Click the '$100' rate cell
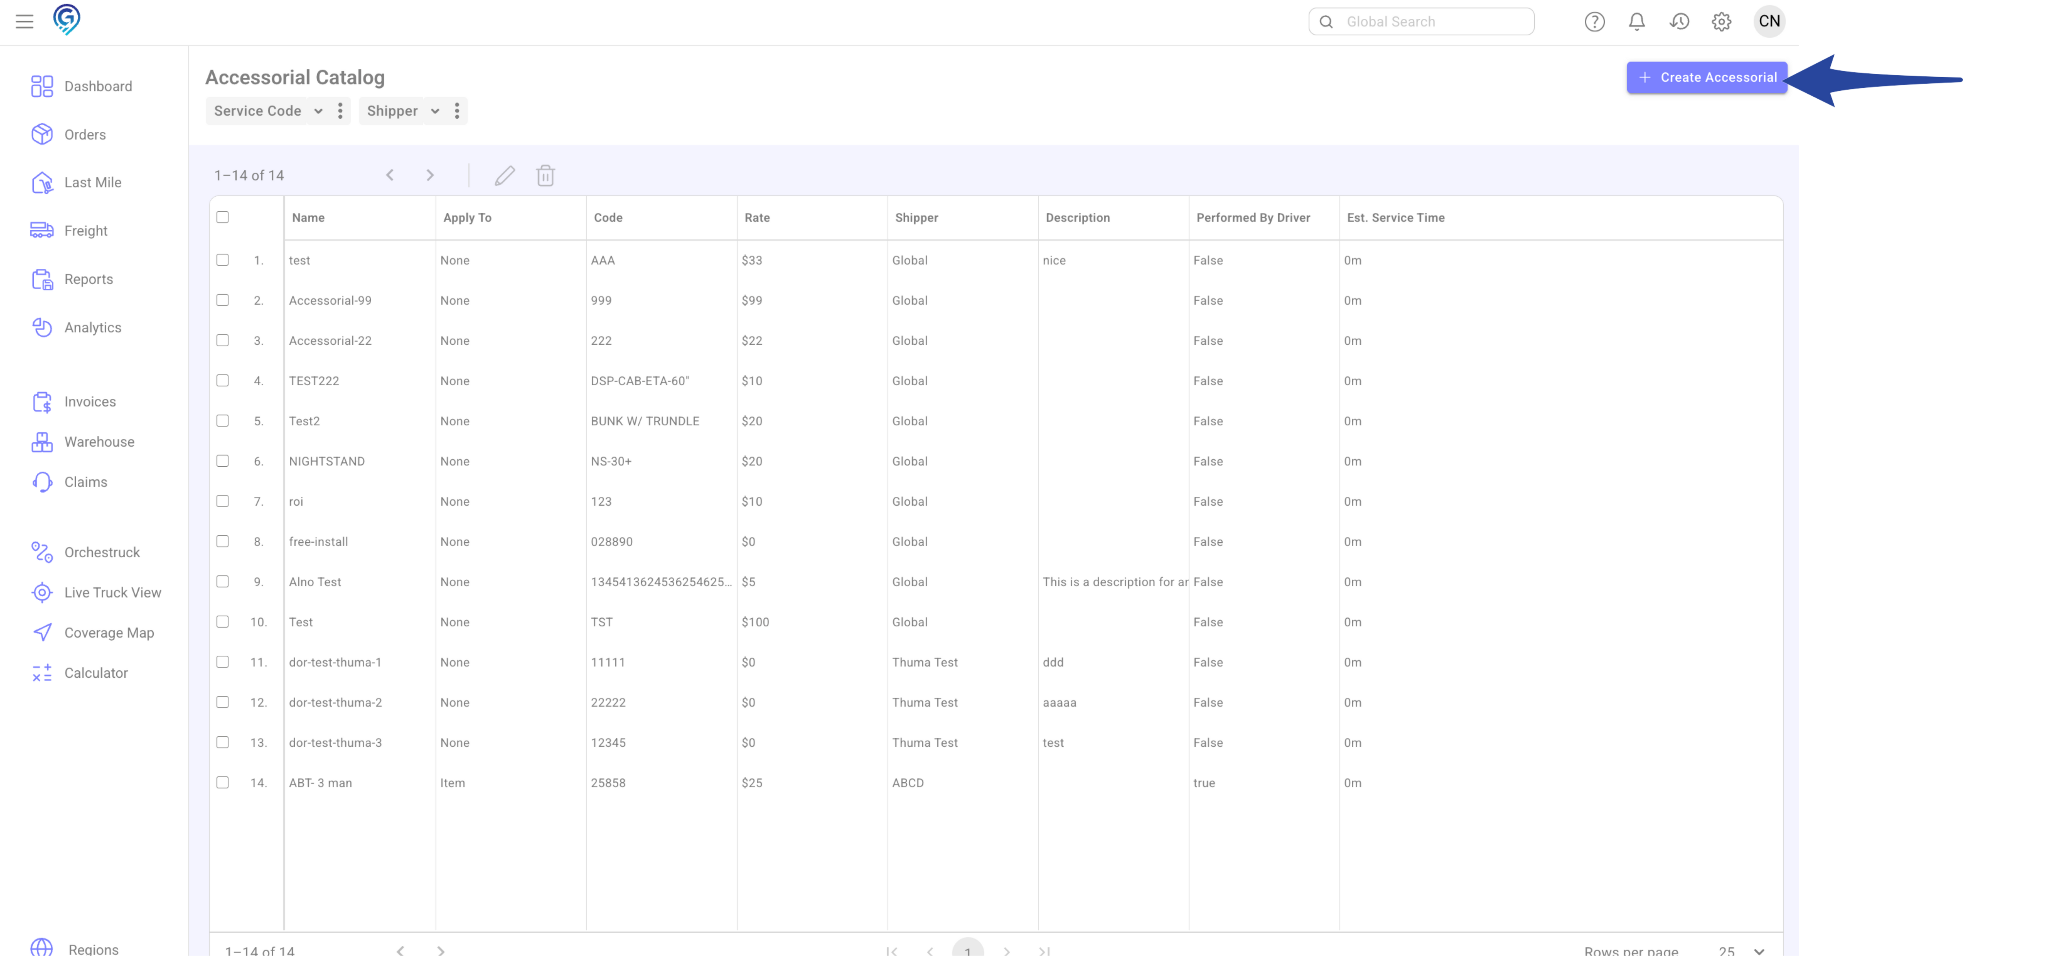 pos(755,622)
